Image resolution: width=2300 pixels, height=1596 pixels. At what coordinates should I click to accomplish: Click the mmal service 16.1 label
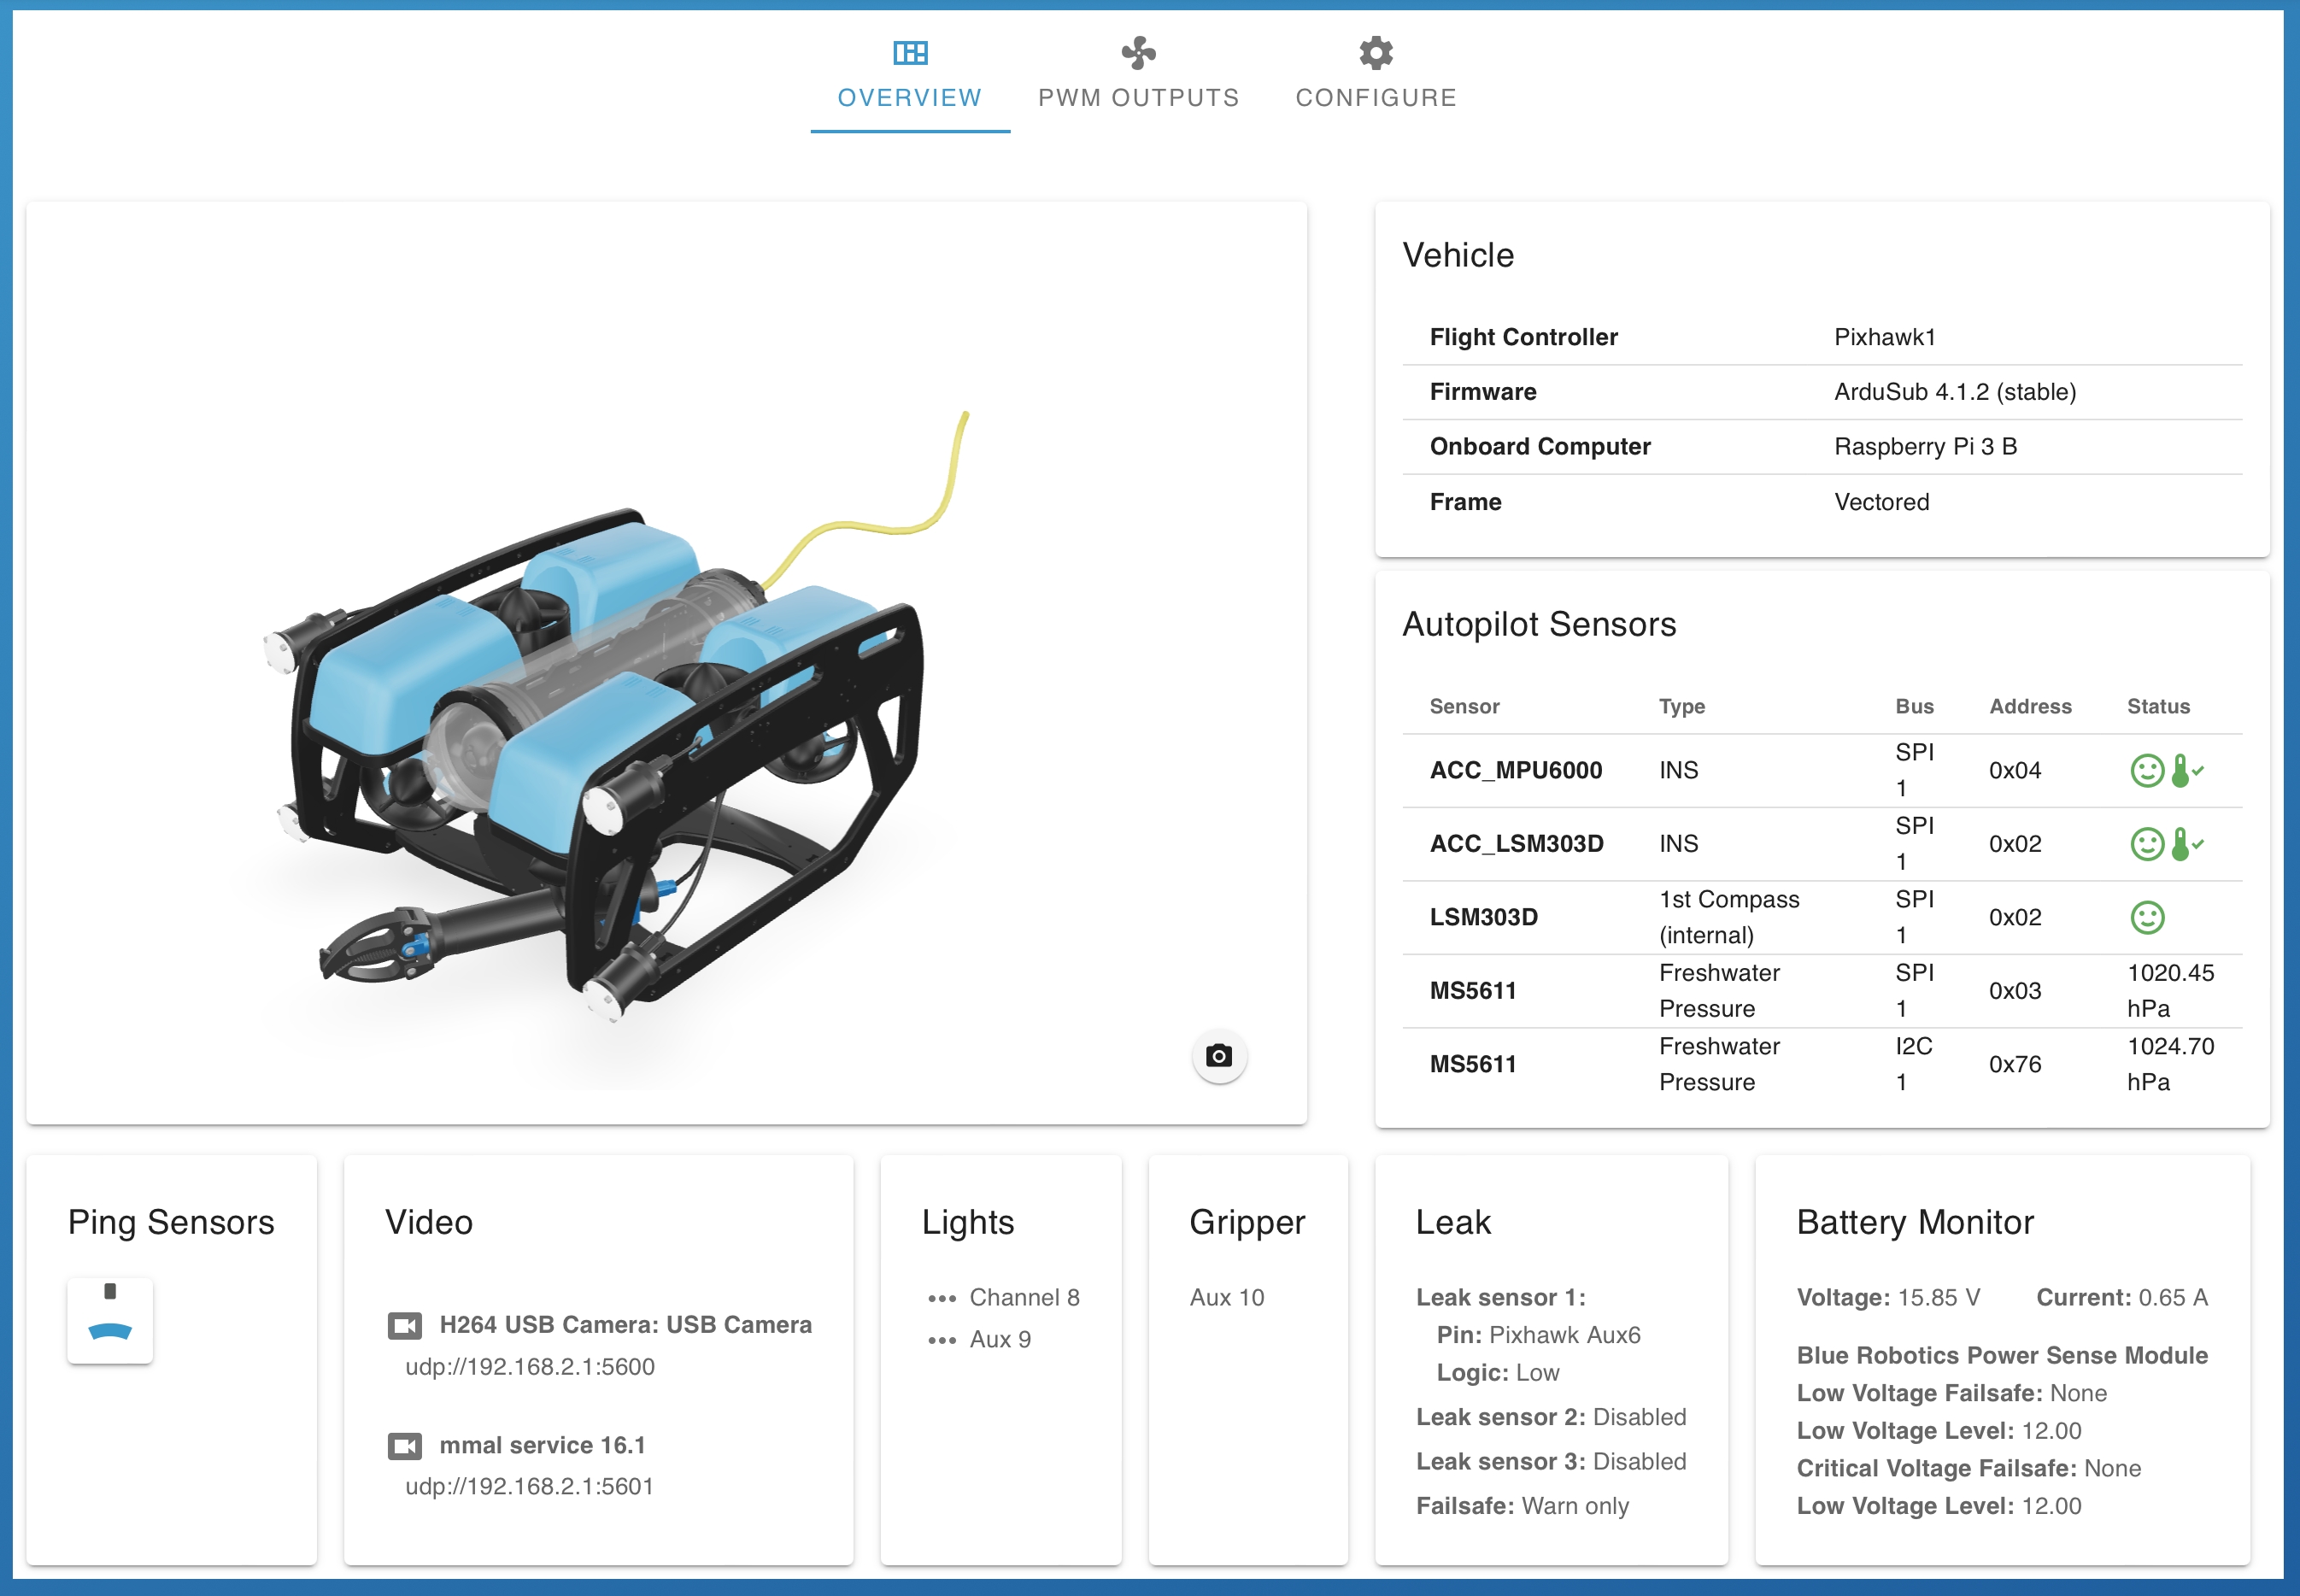pyautogui.click(x=542, y=1445)
